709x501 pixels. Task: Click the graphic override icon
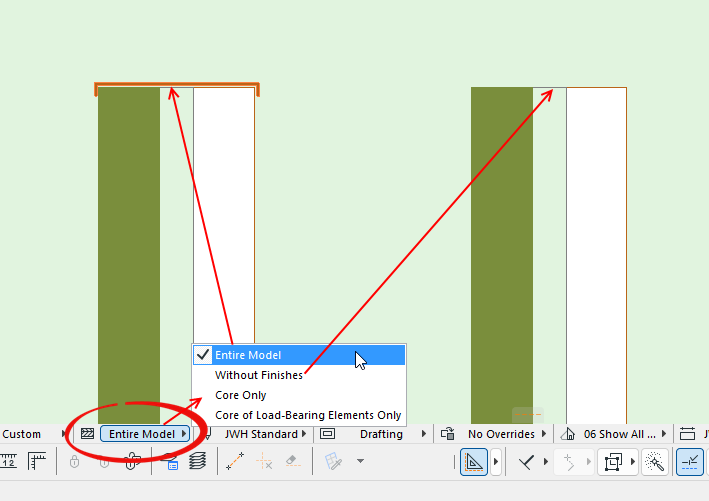[x=448, y=434]
